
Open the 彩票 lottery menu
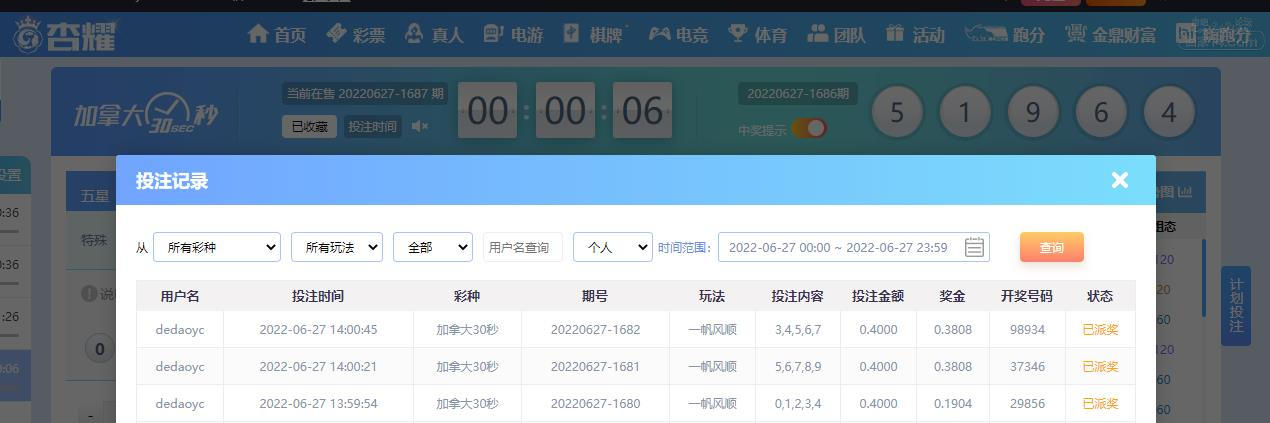[x=356, y=35]
